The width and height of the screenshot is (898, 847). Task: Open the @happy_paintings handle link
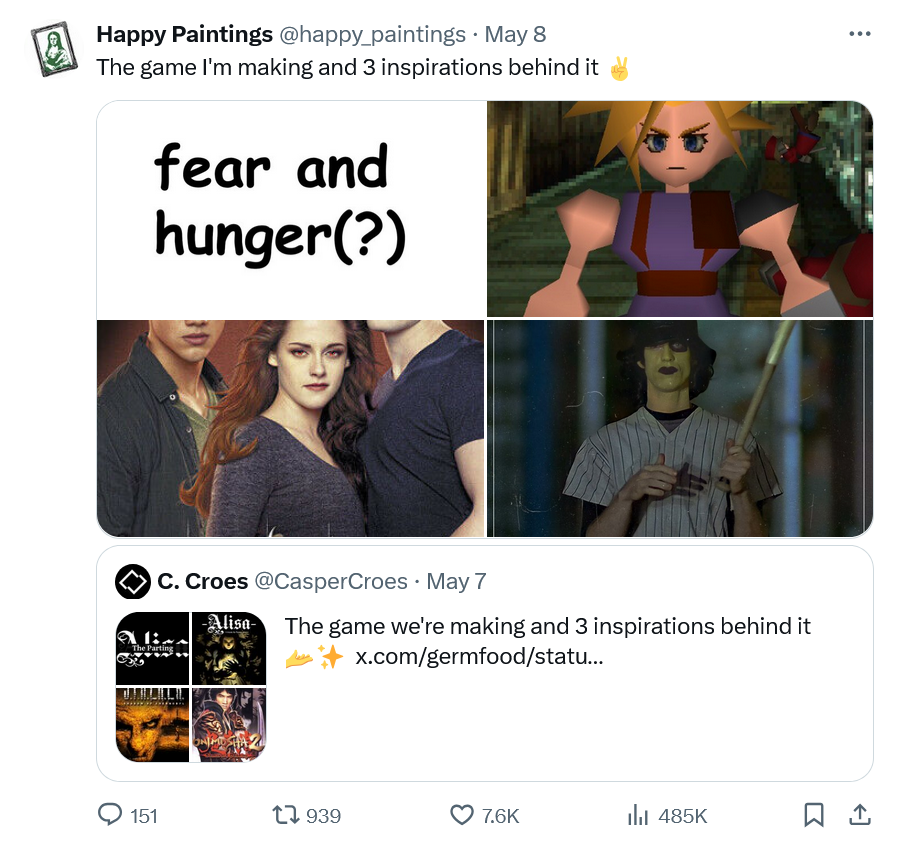372,35
